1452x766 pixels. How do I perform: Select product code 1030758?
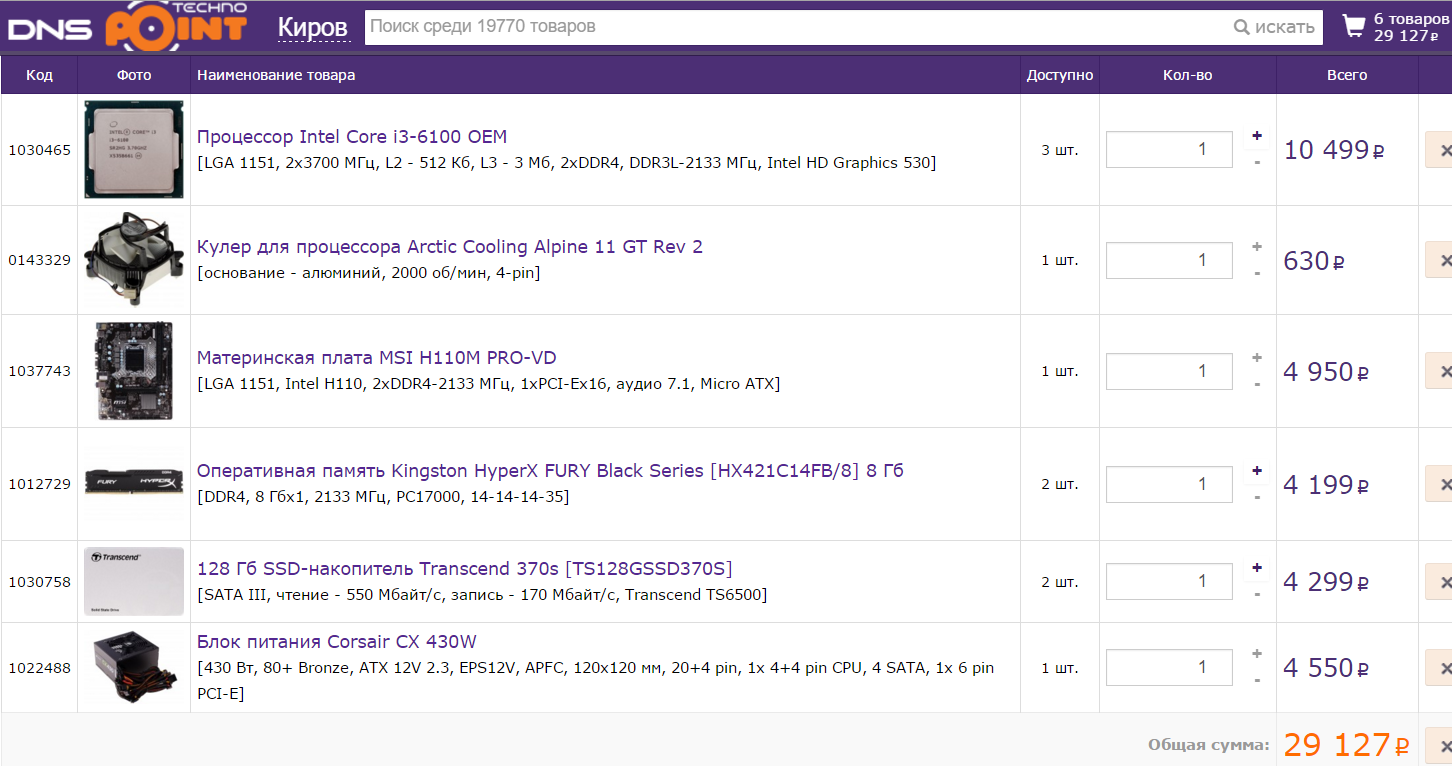40,582
